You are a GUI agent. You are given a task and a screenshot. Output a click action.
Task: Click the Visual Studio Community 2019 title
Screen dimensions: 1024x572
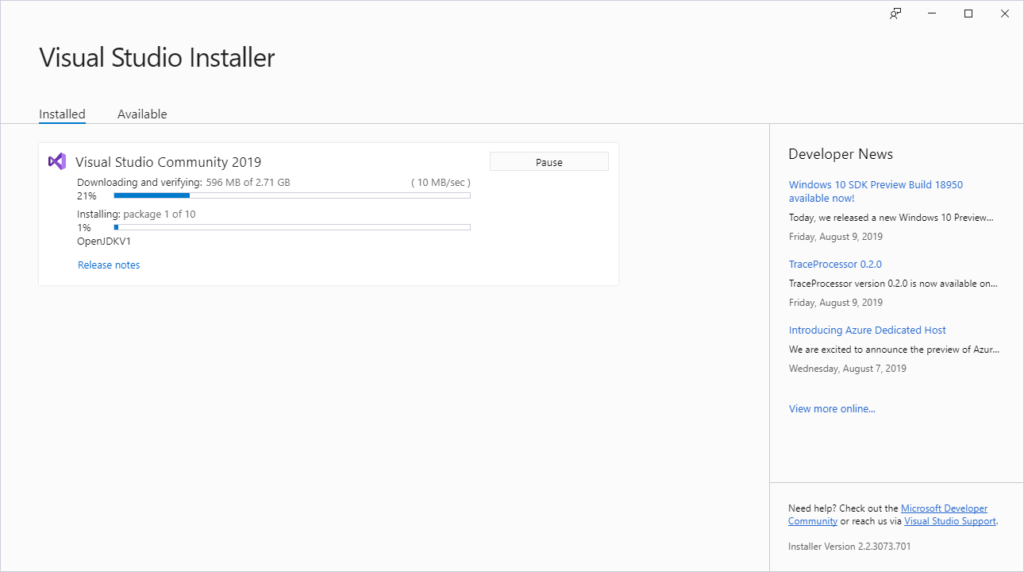click(x=168, y=162)
